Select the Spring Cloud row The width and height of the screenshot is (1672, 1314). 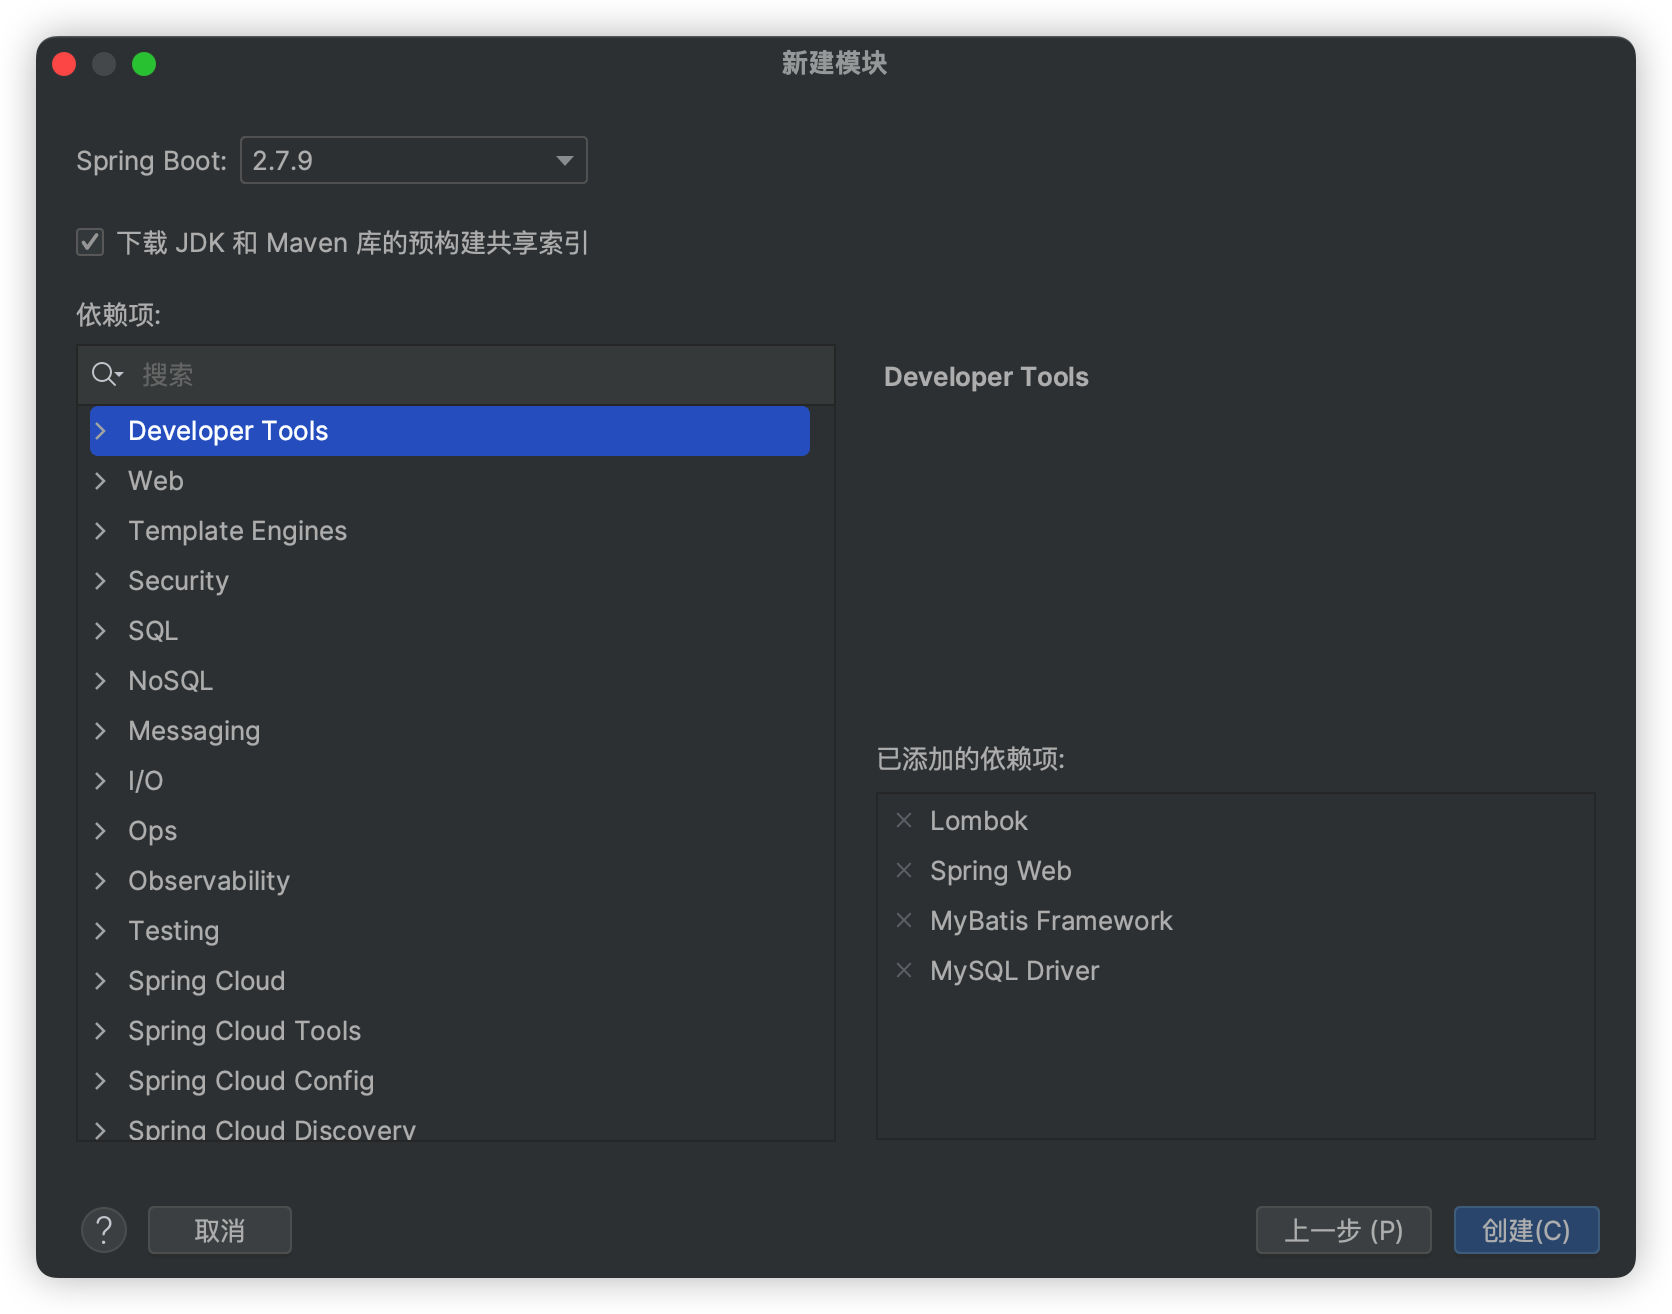[450, 981]
